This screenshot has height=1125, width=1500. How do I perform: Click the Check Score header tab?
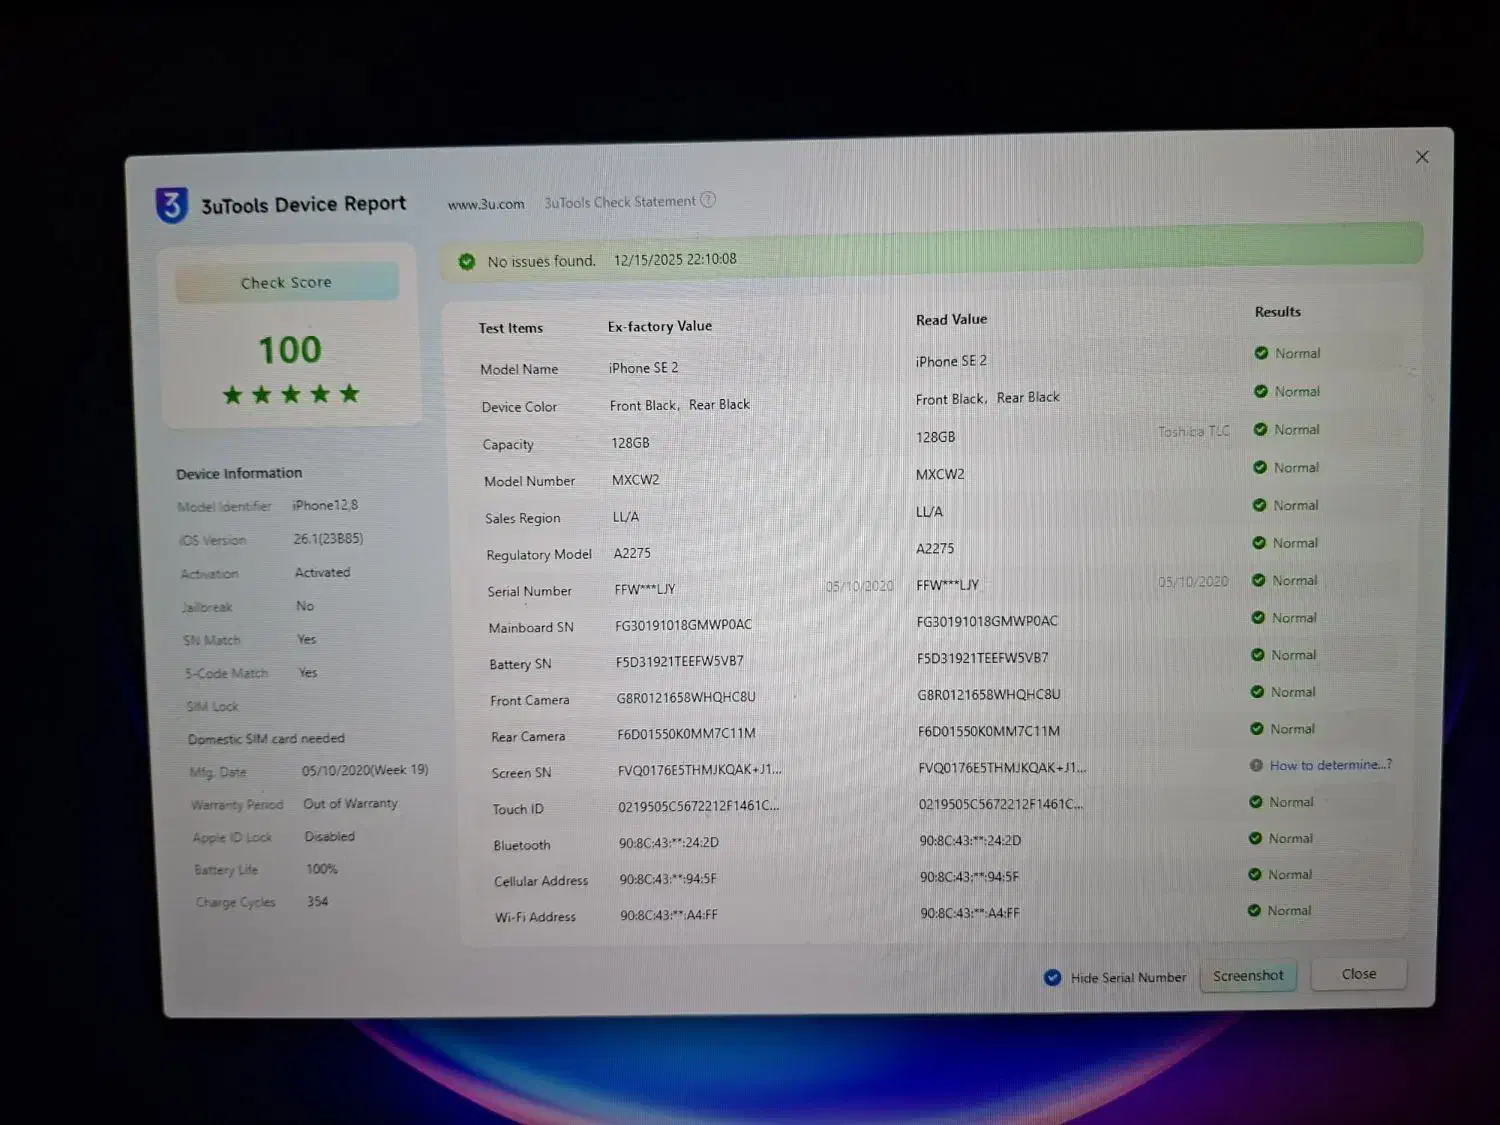286,283
